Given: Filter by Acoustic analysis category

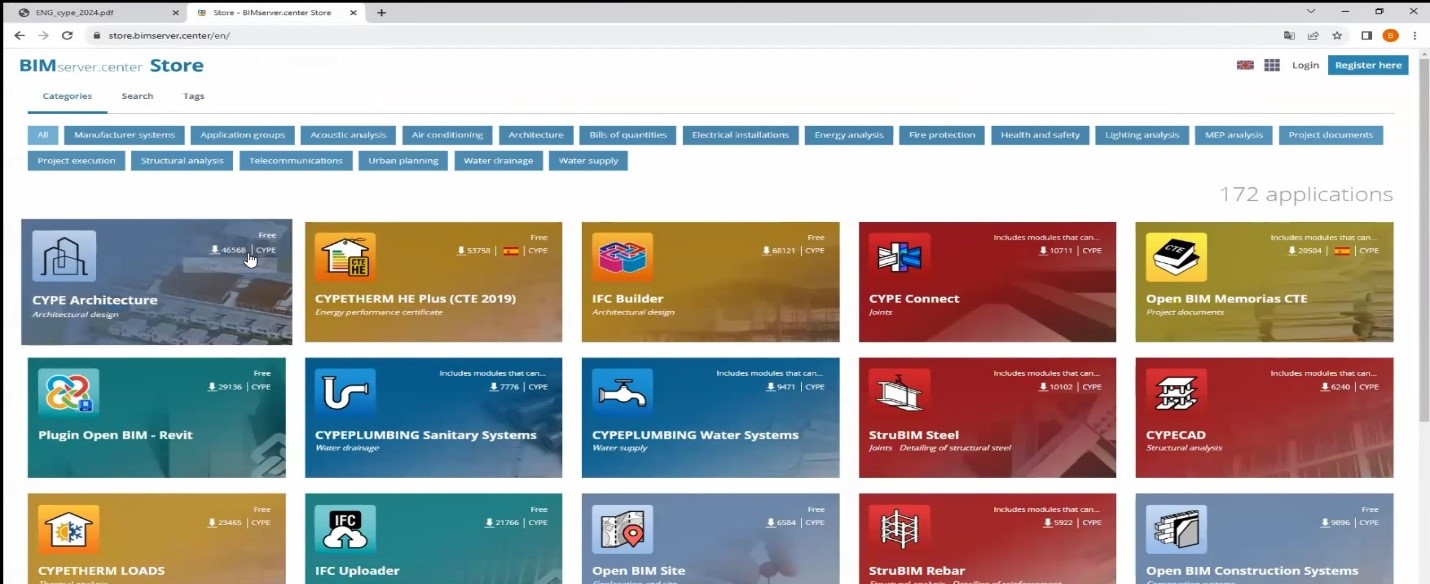Looking at the screenshot, I should tap(348, 135).
